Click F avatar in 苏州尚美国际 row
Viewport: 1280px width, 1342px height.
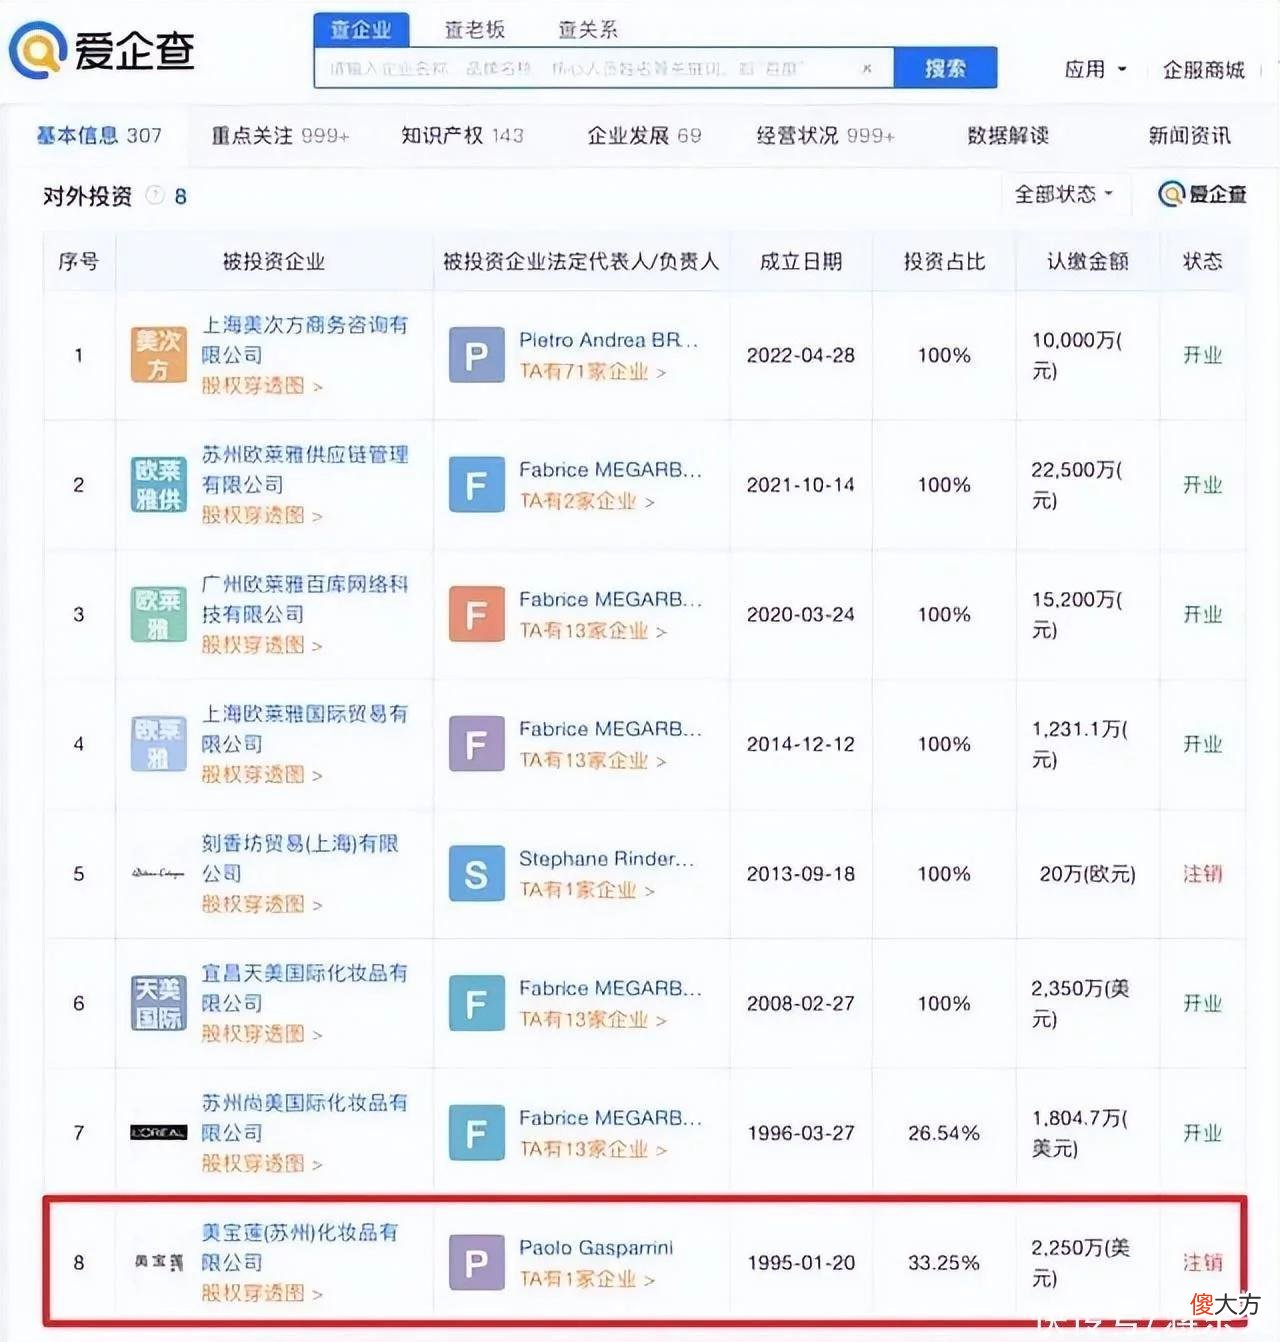[476, 1133]
